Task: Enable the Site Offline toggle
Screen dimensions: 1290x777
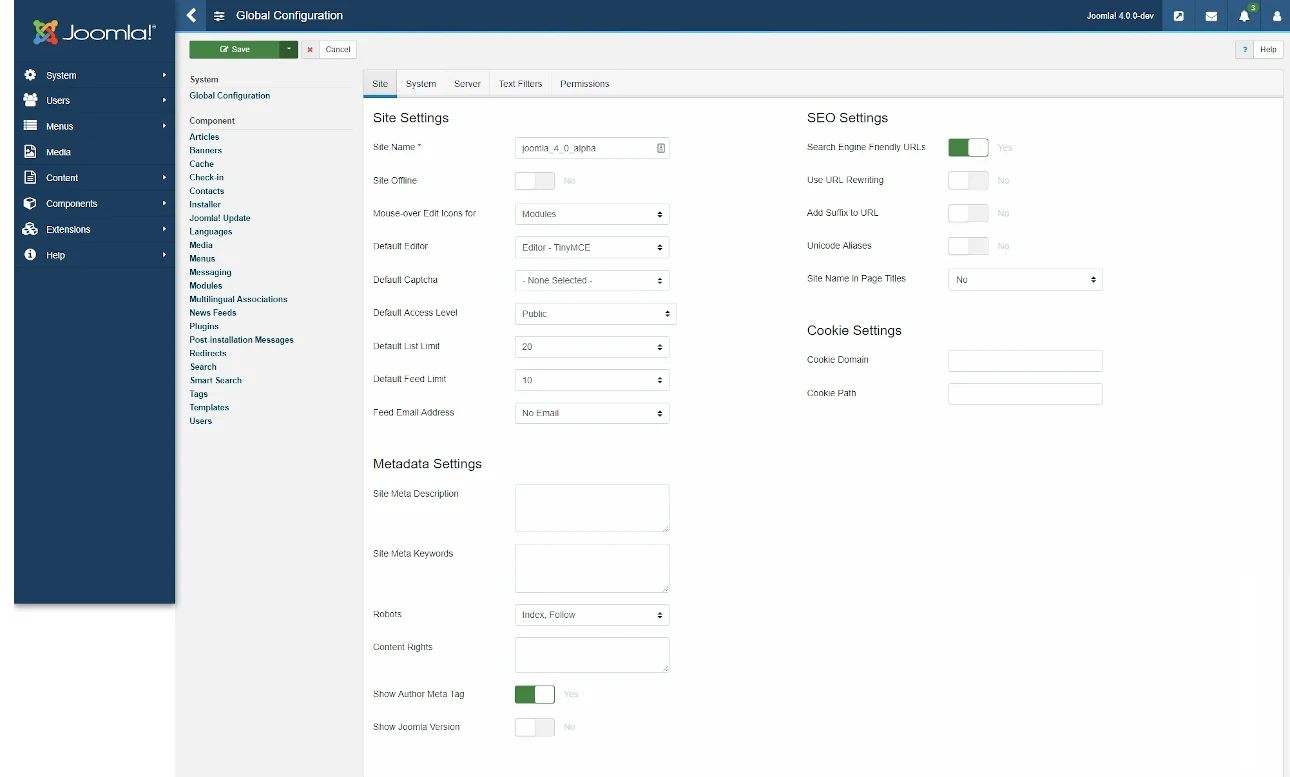Action: tap(534, 181)
